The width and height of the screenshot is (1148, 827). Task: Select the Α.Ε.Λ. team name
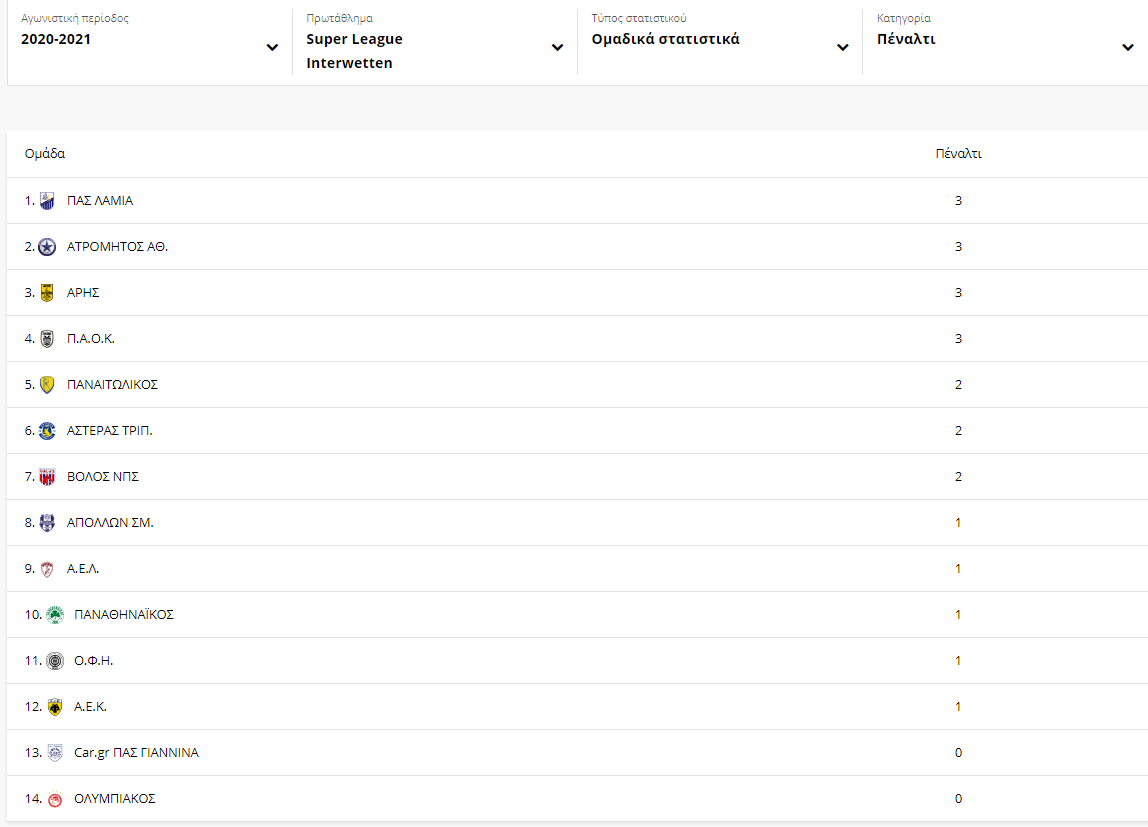click(83, 569)
